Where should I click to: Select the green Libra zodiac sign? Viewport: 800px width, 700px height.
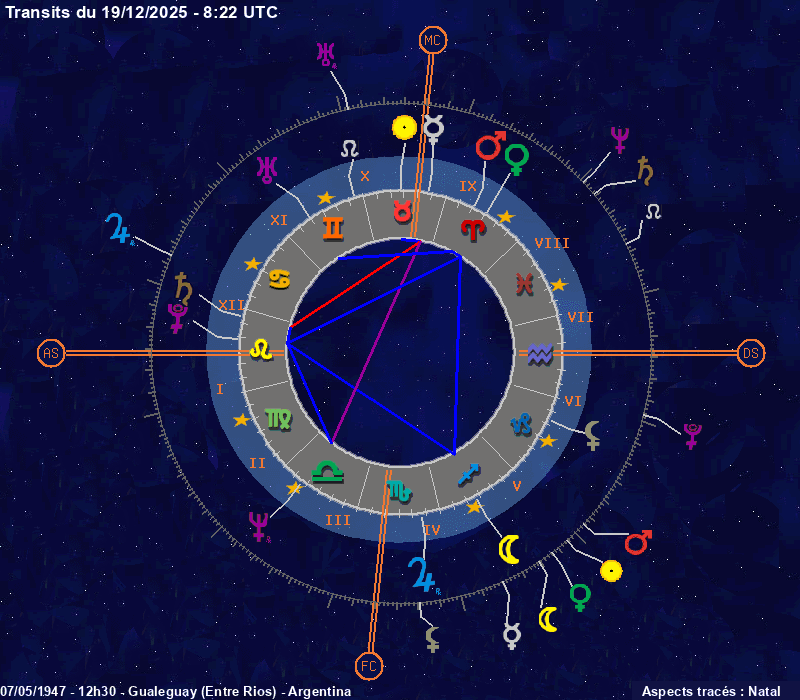point(326,468)
